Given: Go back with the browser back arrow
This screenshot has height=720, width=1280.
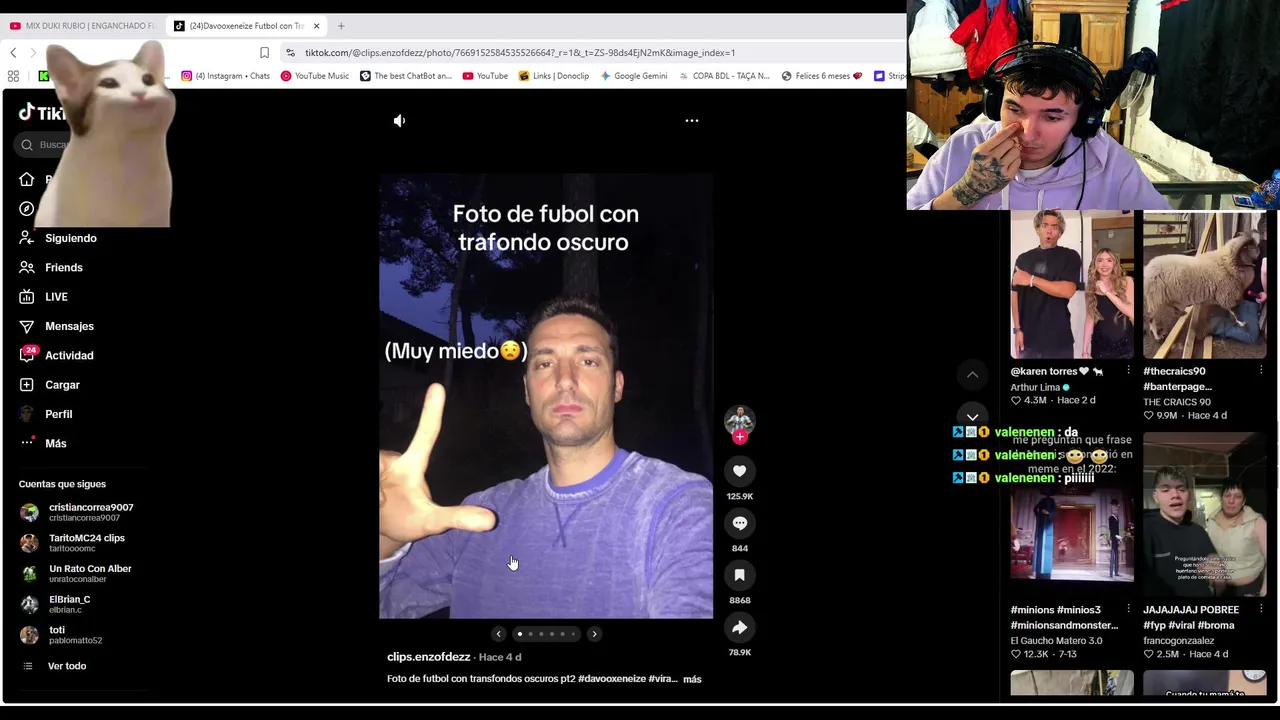Looking at the screenshot, I should point(13,53).
